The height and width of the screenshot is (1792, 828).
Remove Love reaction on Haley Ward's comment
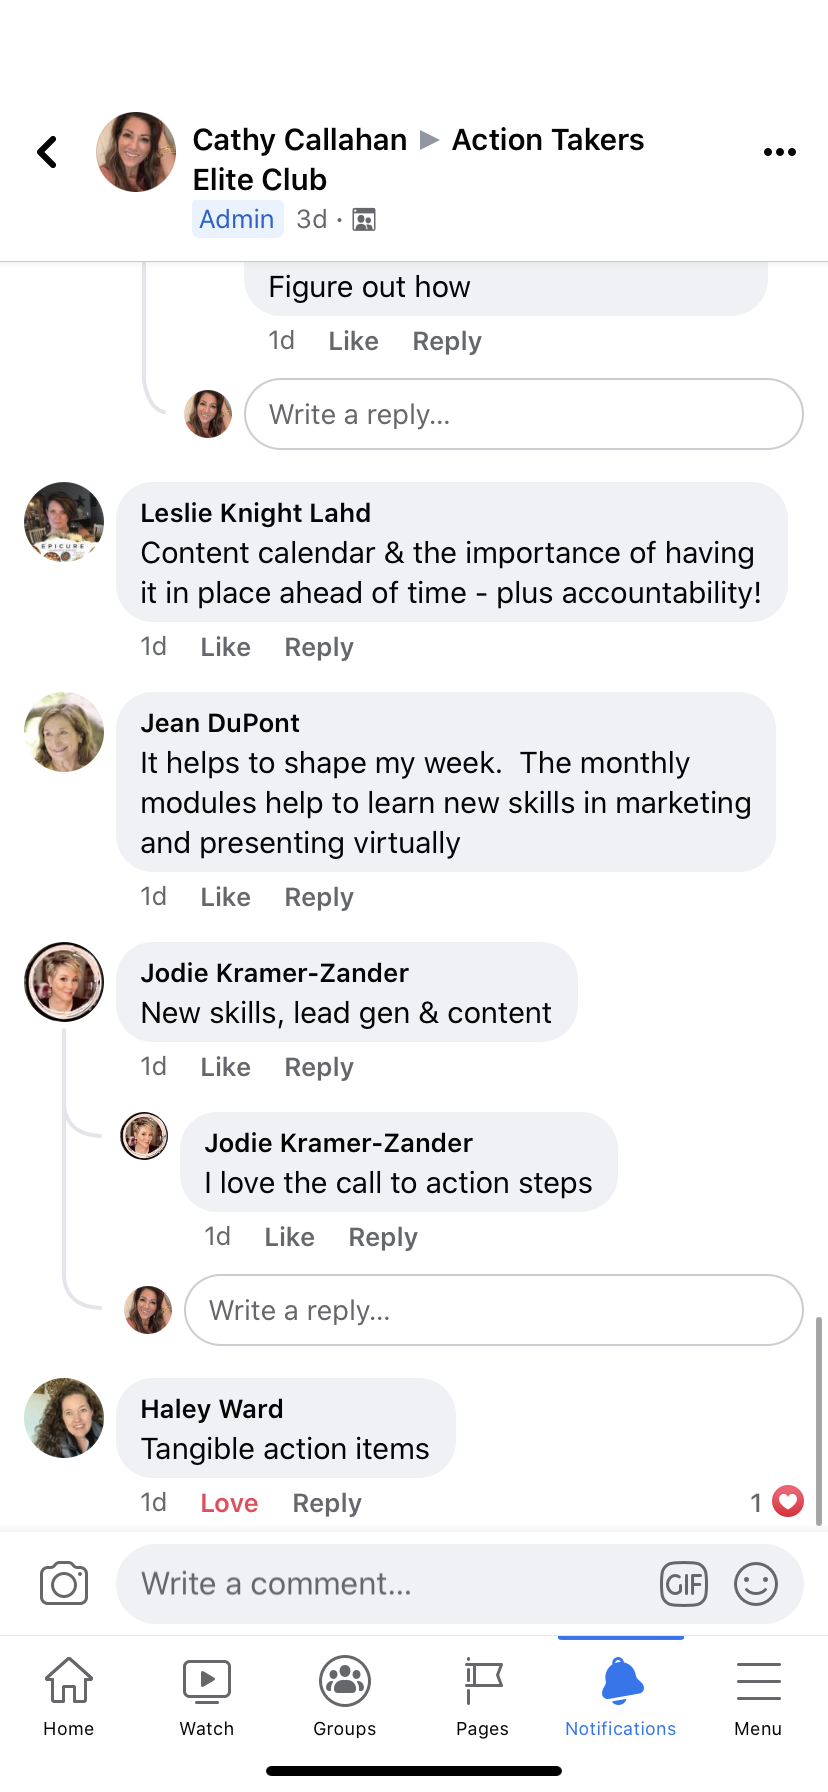coord(229,1503)
